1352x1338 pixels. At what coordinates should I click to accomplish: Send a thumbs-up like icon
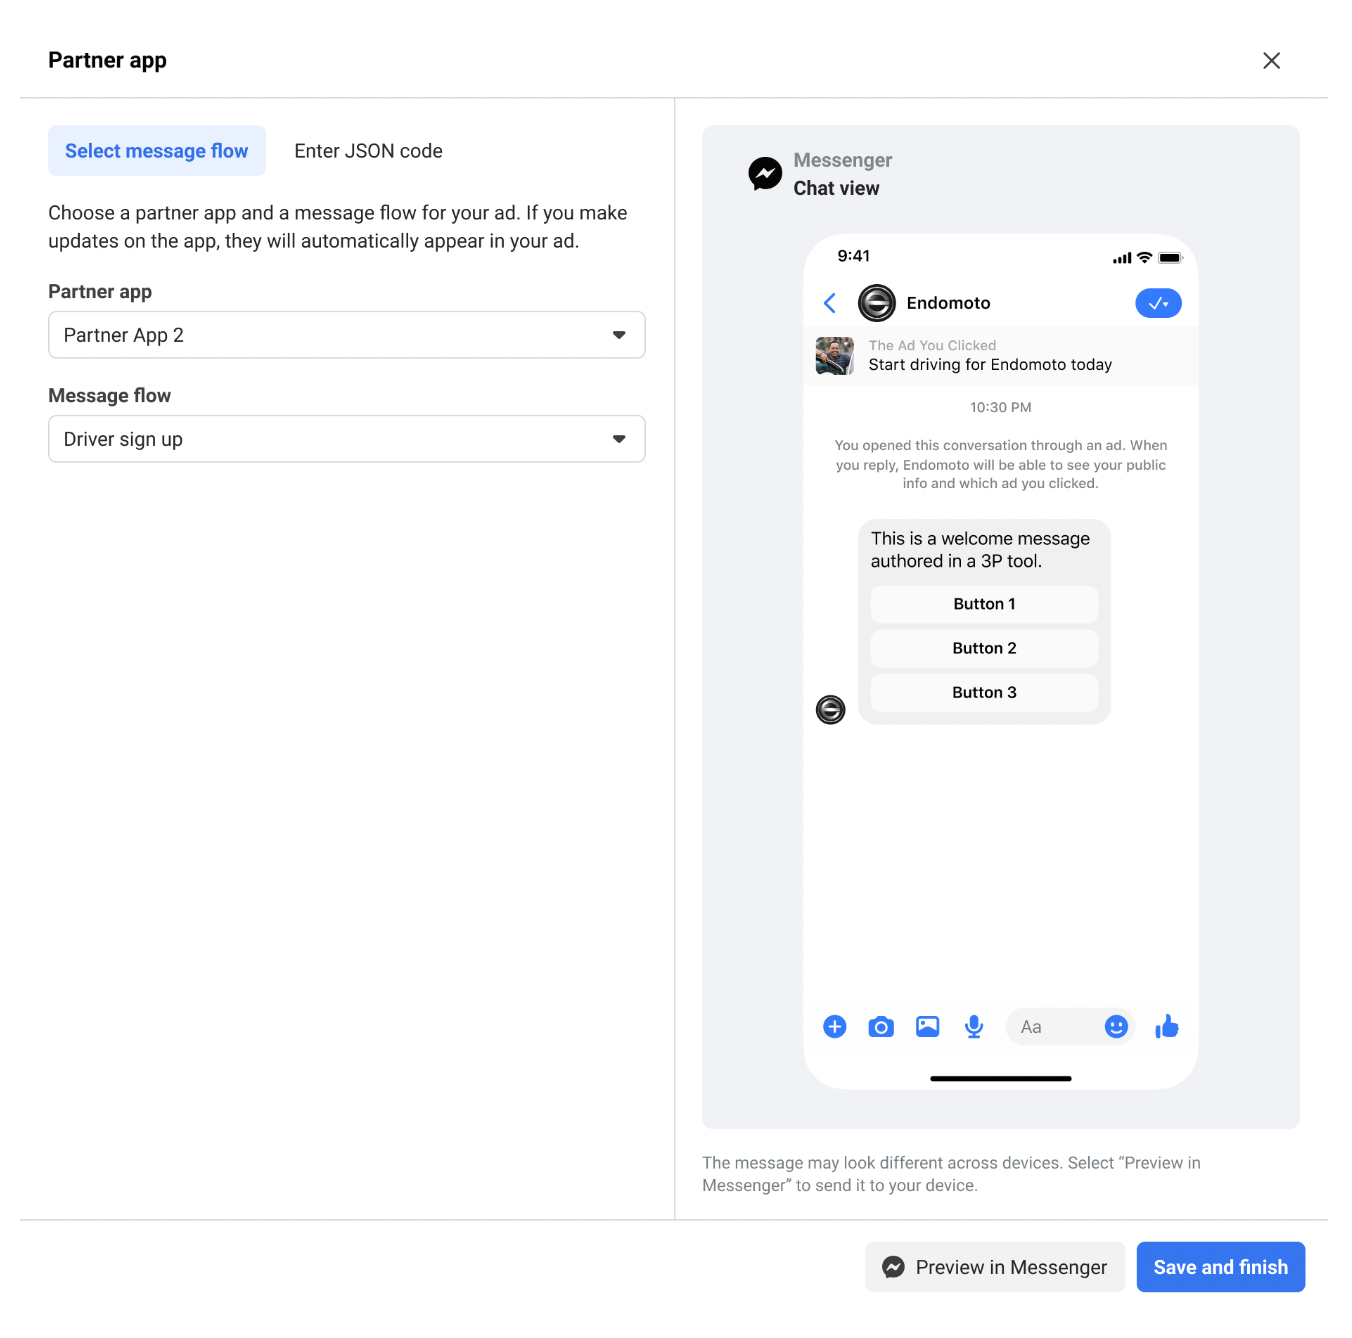tap(1167, 1026)
